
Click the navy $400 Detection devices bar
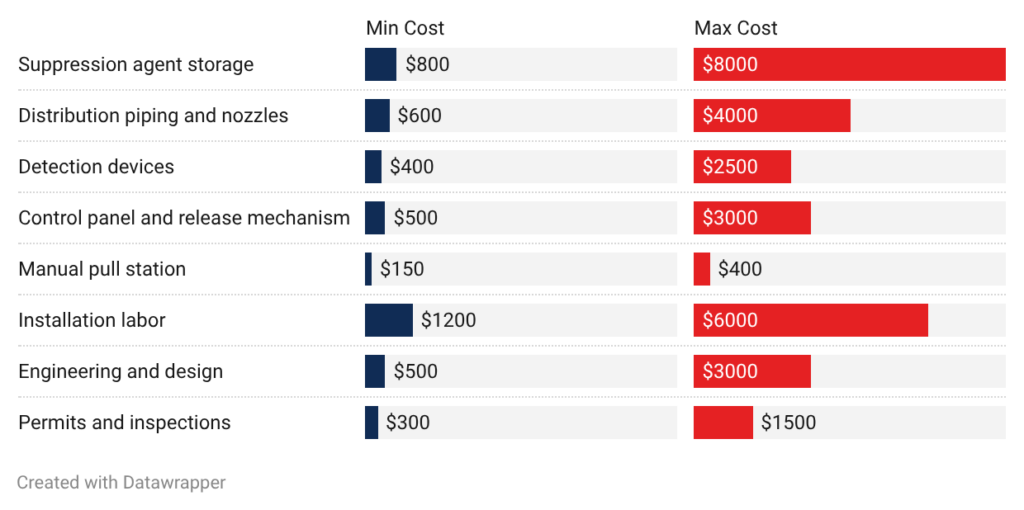373,166
